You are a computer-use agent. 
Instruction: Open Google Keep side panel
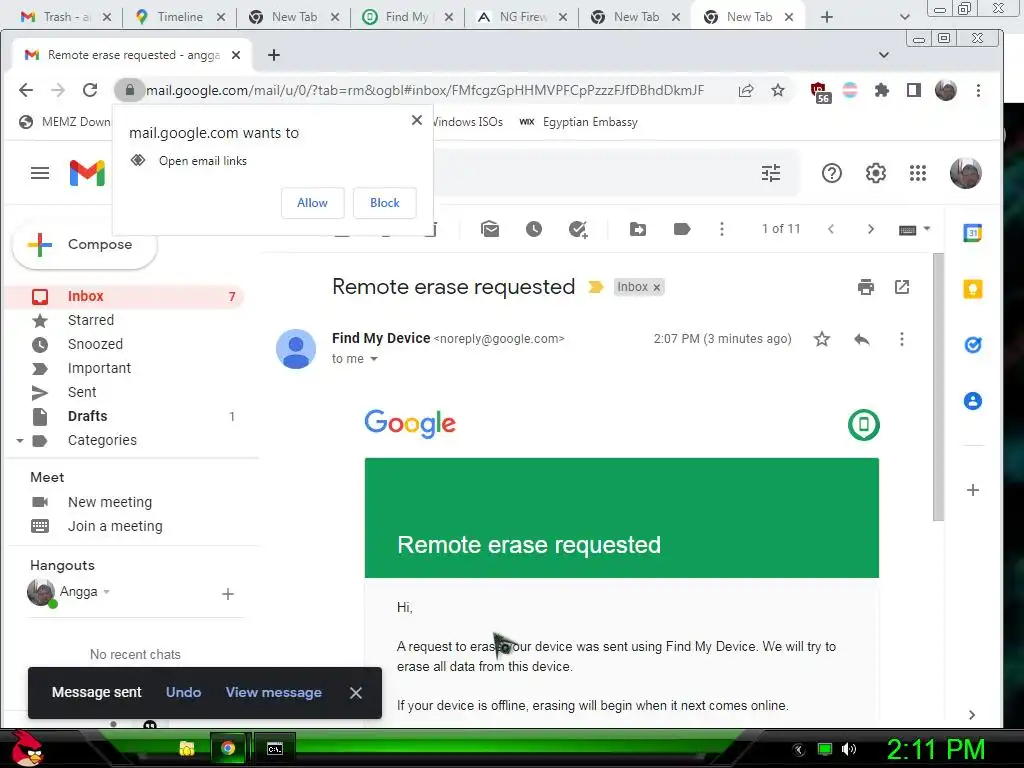[x=972, y=289]
